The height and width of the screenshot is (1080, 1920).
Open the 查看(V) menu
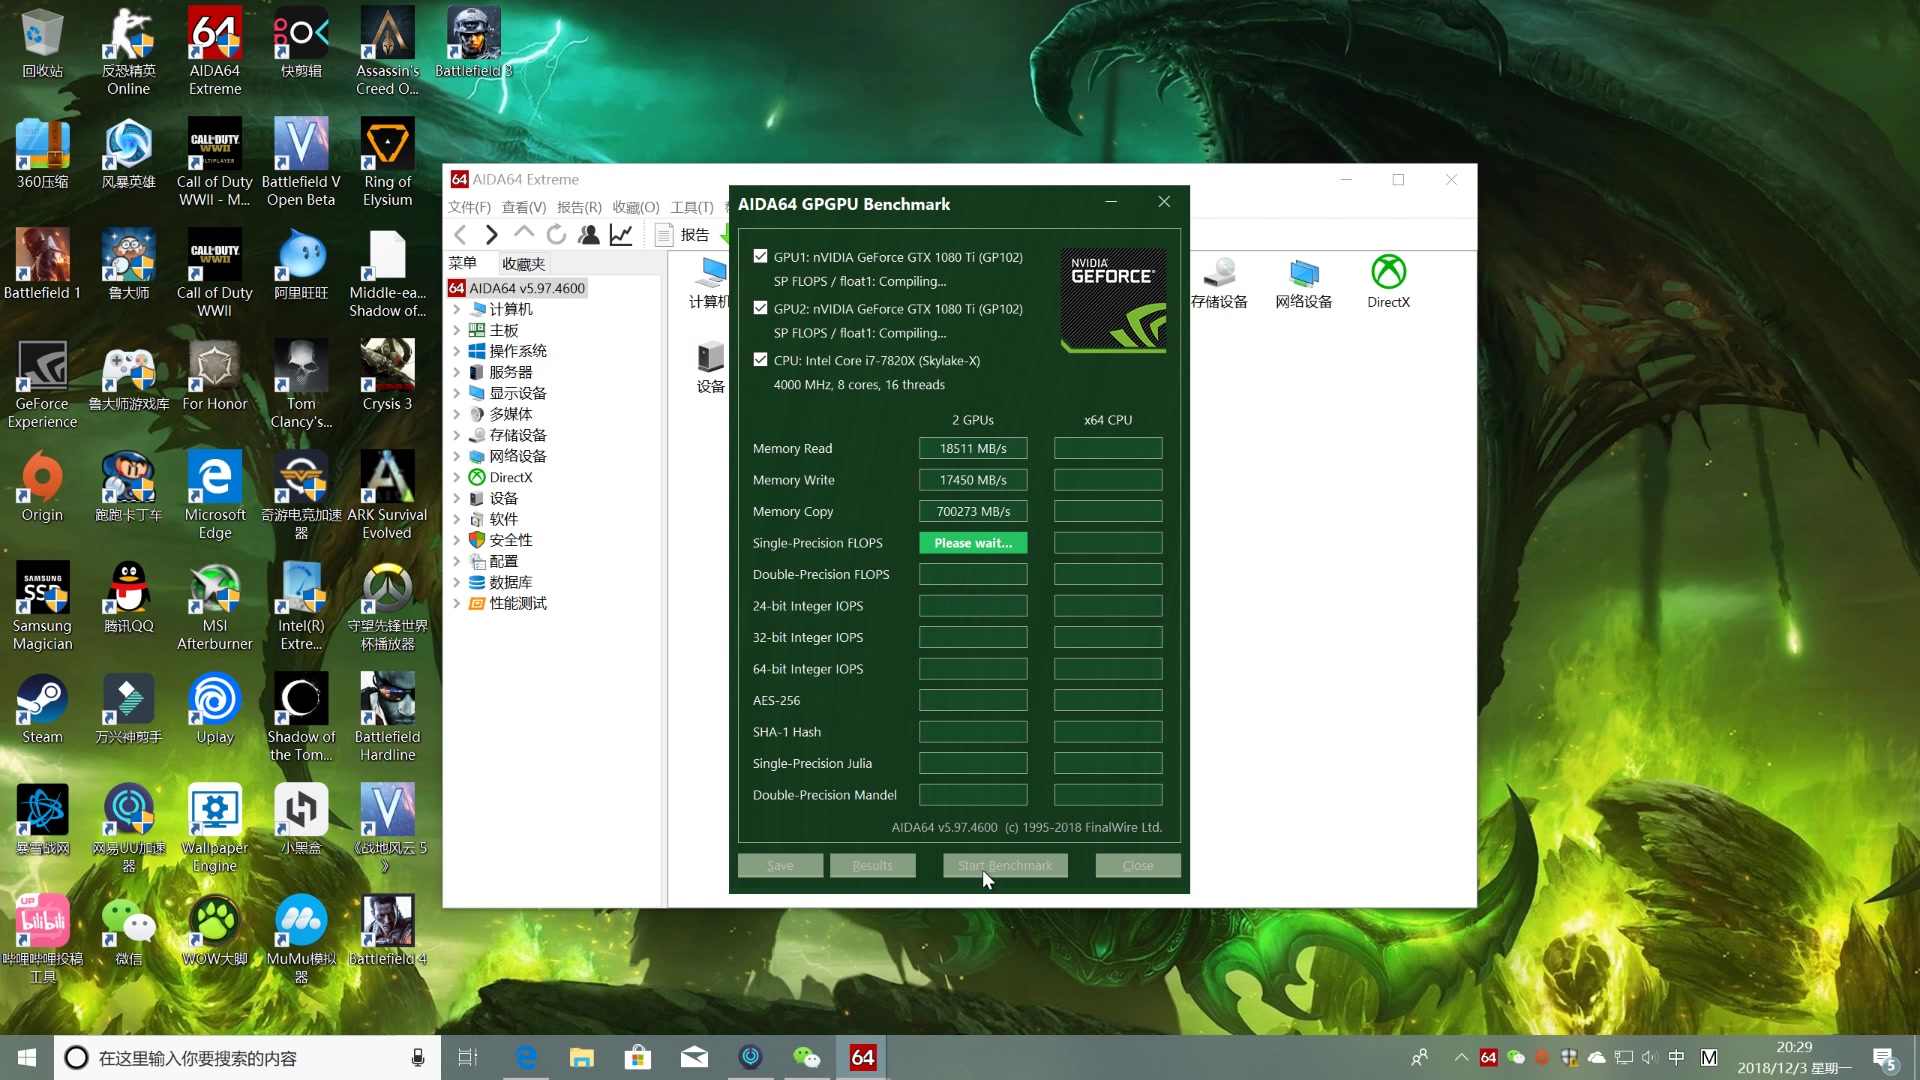tap(524, 207)
